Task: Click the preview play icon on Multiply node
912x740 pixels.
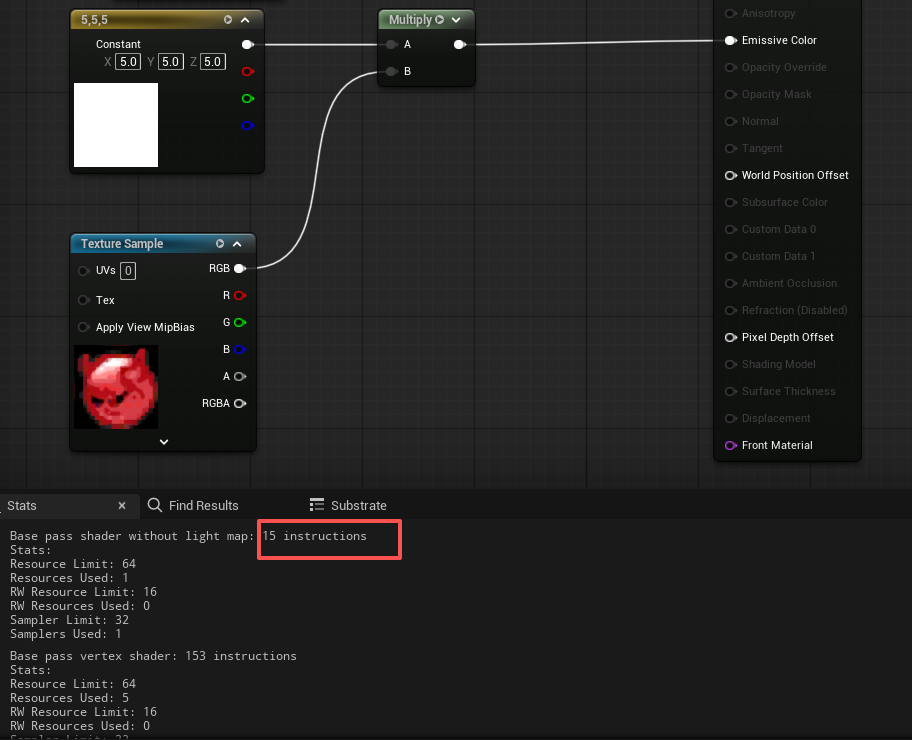Action: tap(440, 20)
